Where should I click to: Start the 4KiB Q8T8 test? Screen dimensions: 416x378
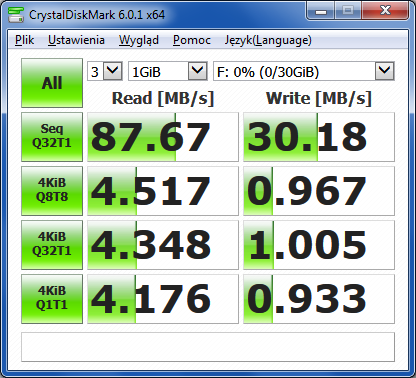52,191
